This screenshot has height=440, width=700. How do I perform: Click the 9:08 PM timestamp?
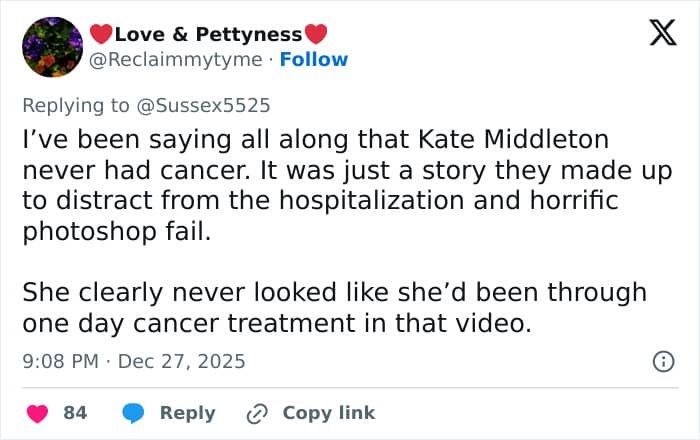coord(60,361)
